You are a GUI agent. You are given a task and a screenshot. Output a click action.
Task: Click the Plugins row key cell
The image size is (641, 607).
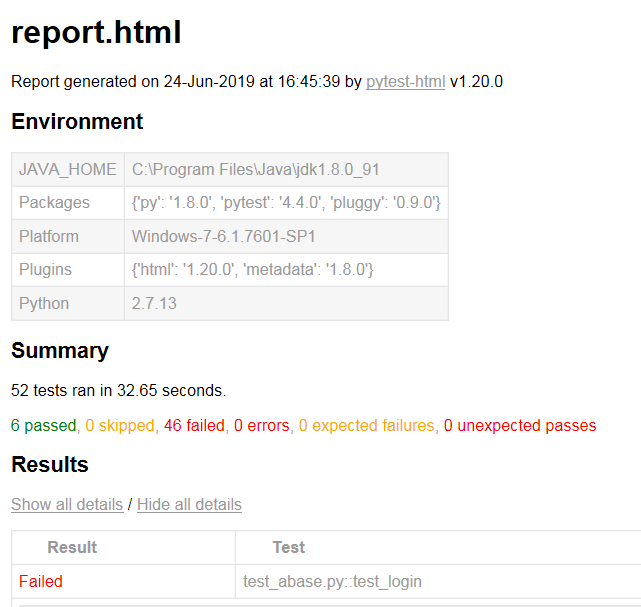pyautogui.click(x=45, y=270)
